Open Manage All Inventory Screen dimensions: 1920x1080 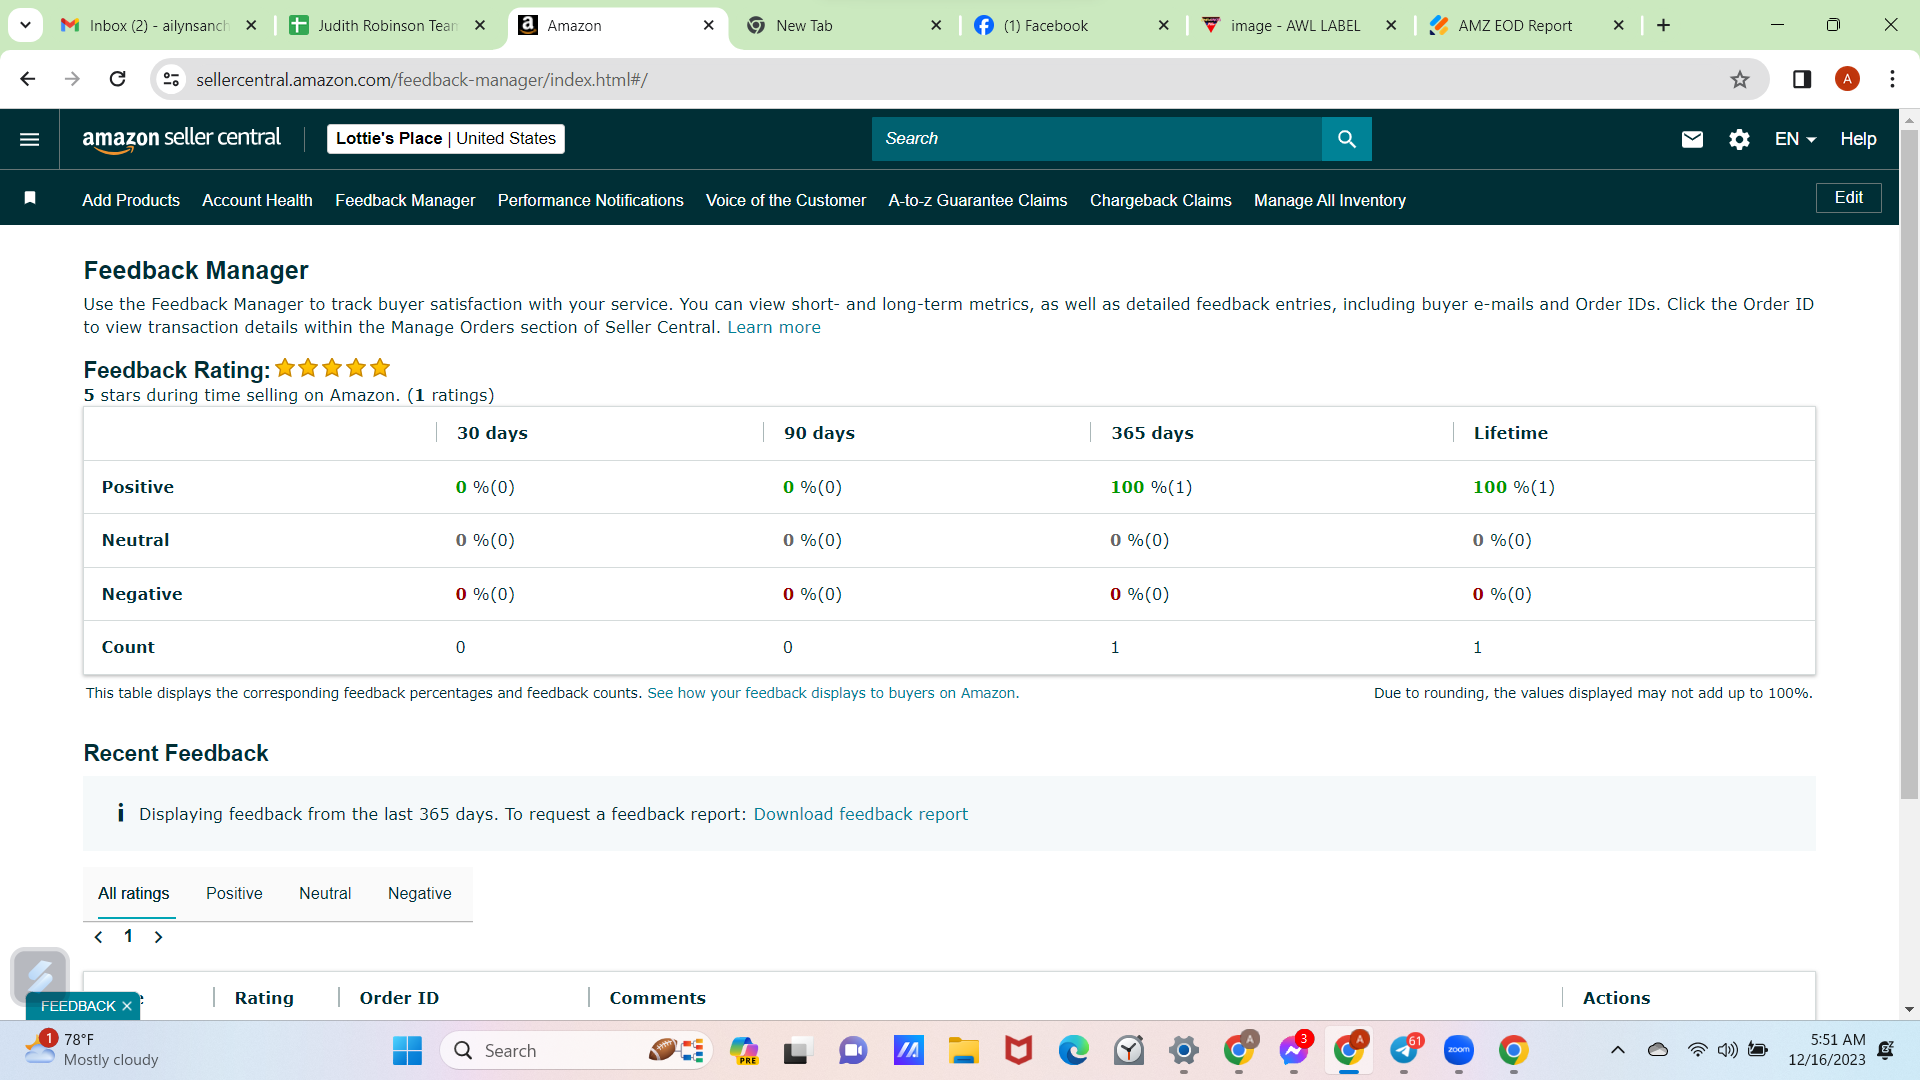1330,200
